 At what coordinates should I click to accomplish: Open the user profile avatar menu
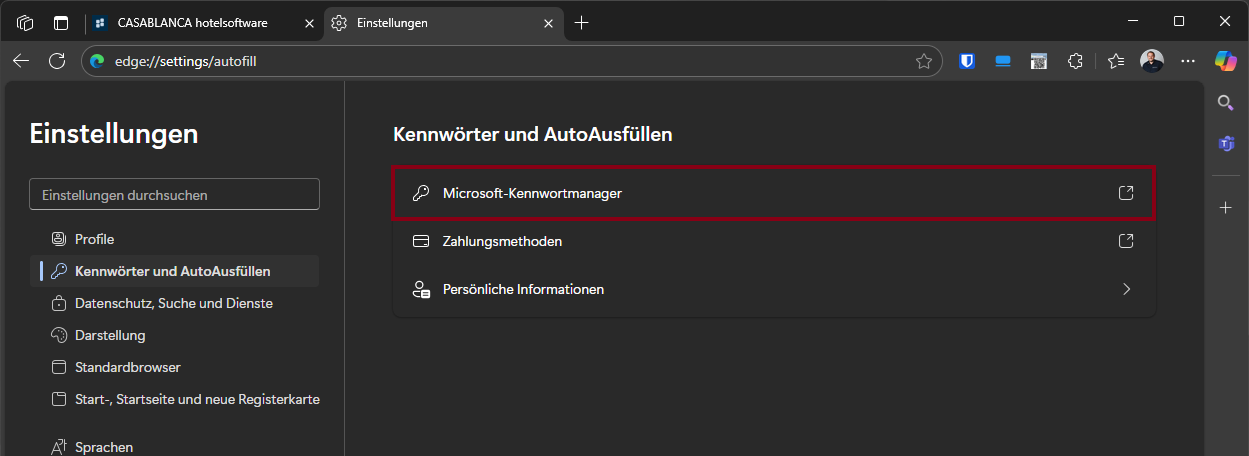[1152, 61]
